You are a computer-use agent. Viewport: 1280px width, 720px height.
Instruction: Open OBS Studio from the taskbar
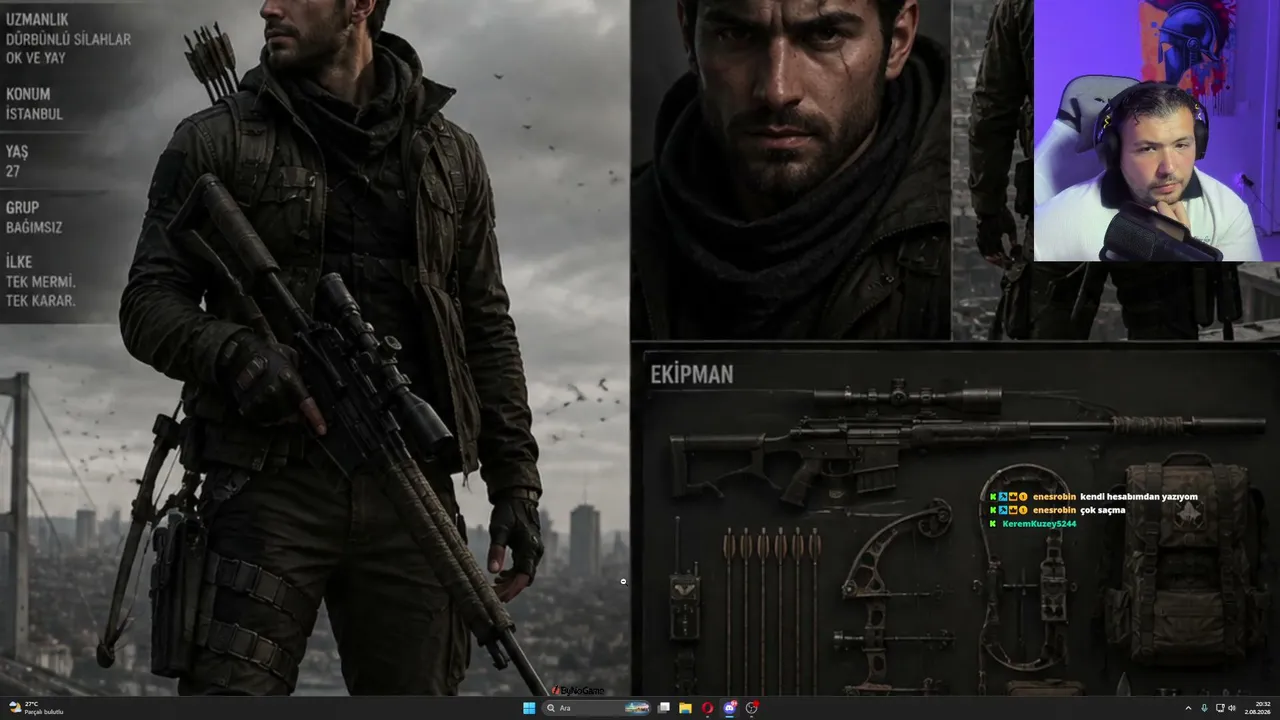752,708
